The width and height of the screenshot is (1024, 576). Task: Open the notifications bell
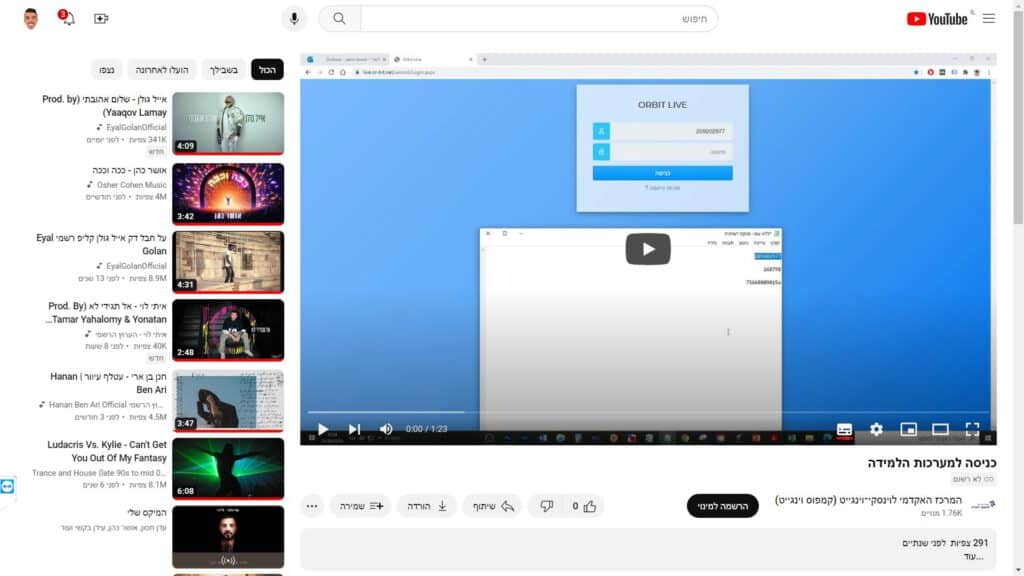[67, 19]
